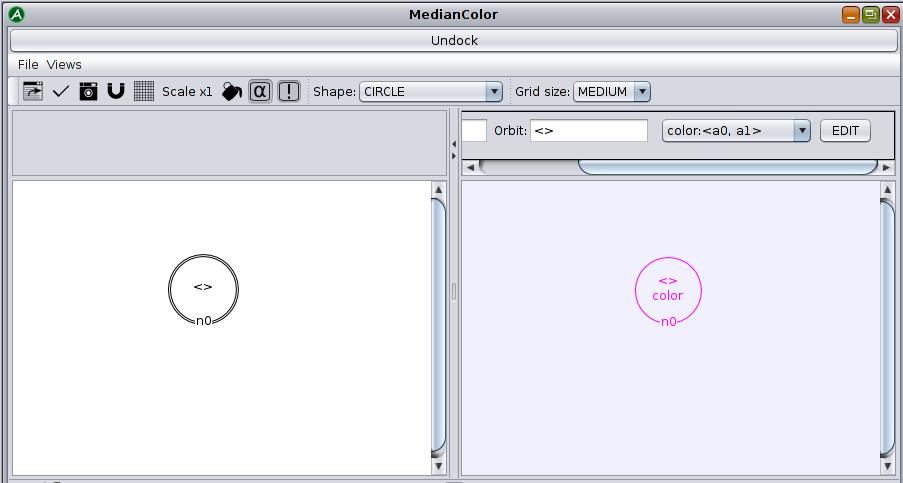Select the black n0 node circle

pos(203,289)
